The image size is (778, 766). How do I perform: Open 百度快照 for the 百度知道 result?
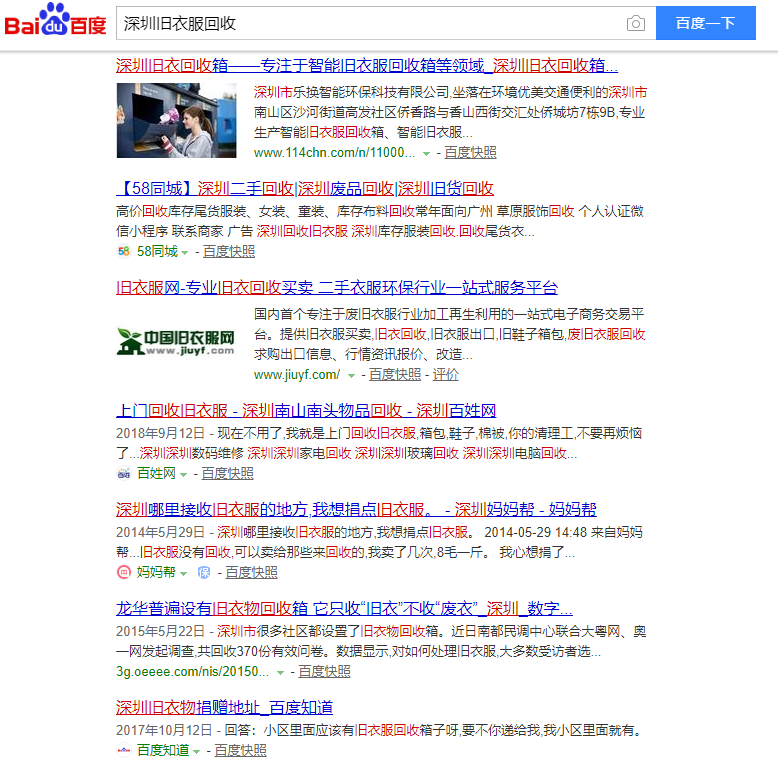click(240, 750)
